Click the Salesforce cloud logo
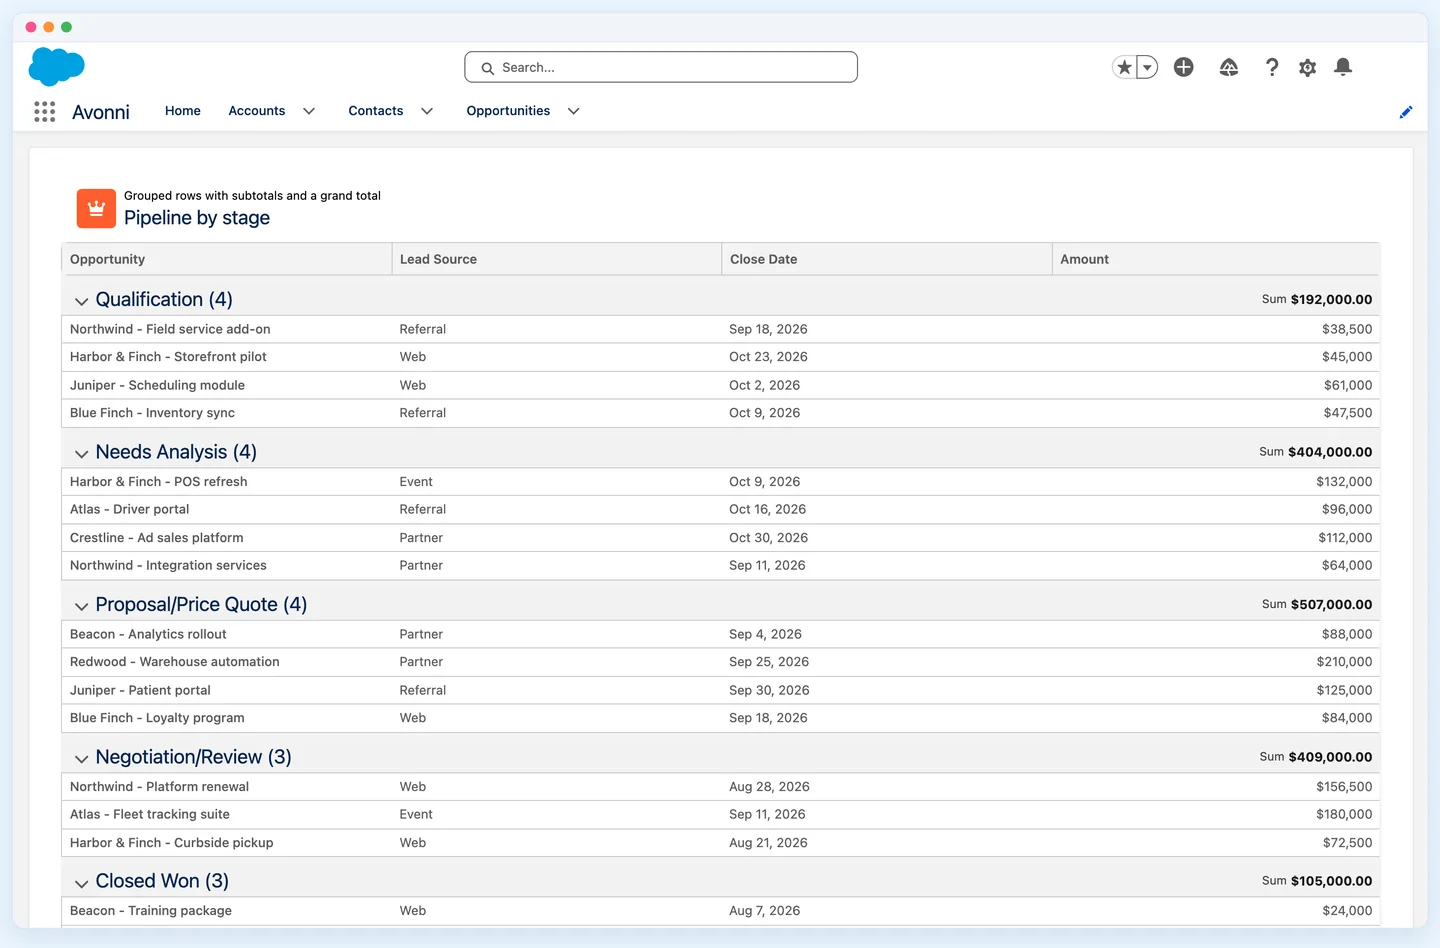Screen dimensions: 1440x948 pyautogui.click(x=57, y=67)
